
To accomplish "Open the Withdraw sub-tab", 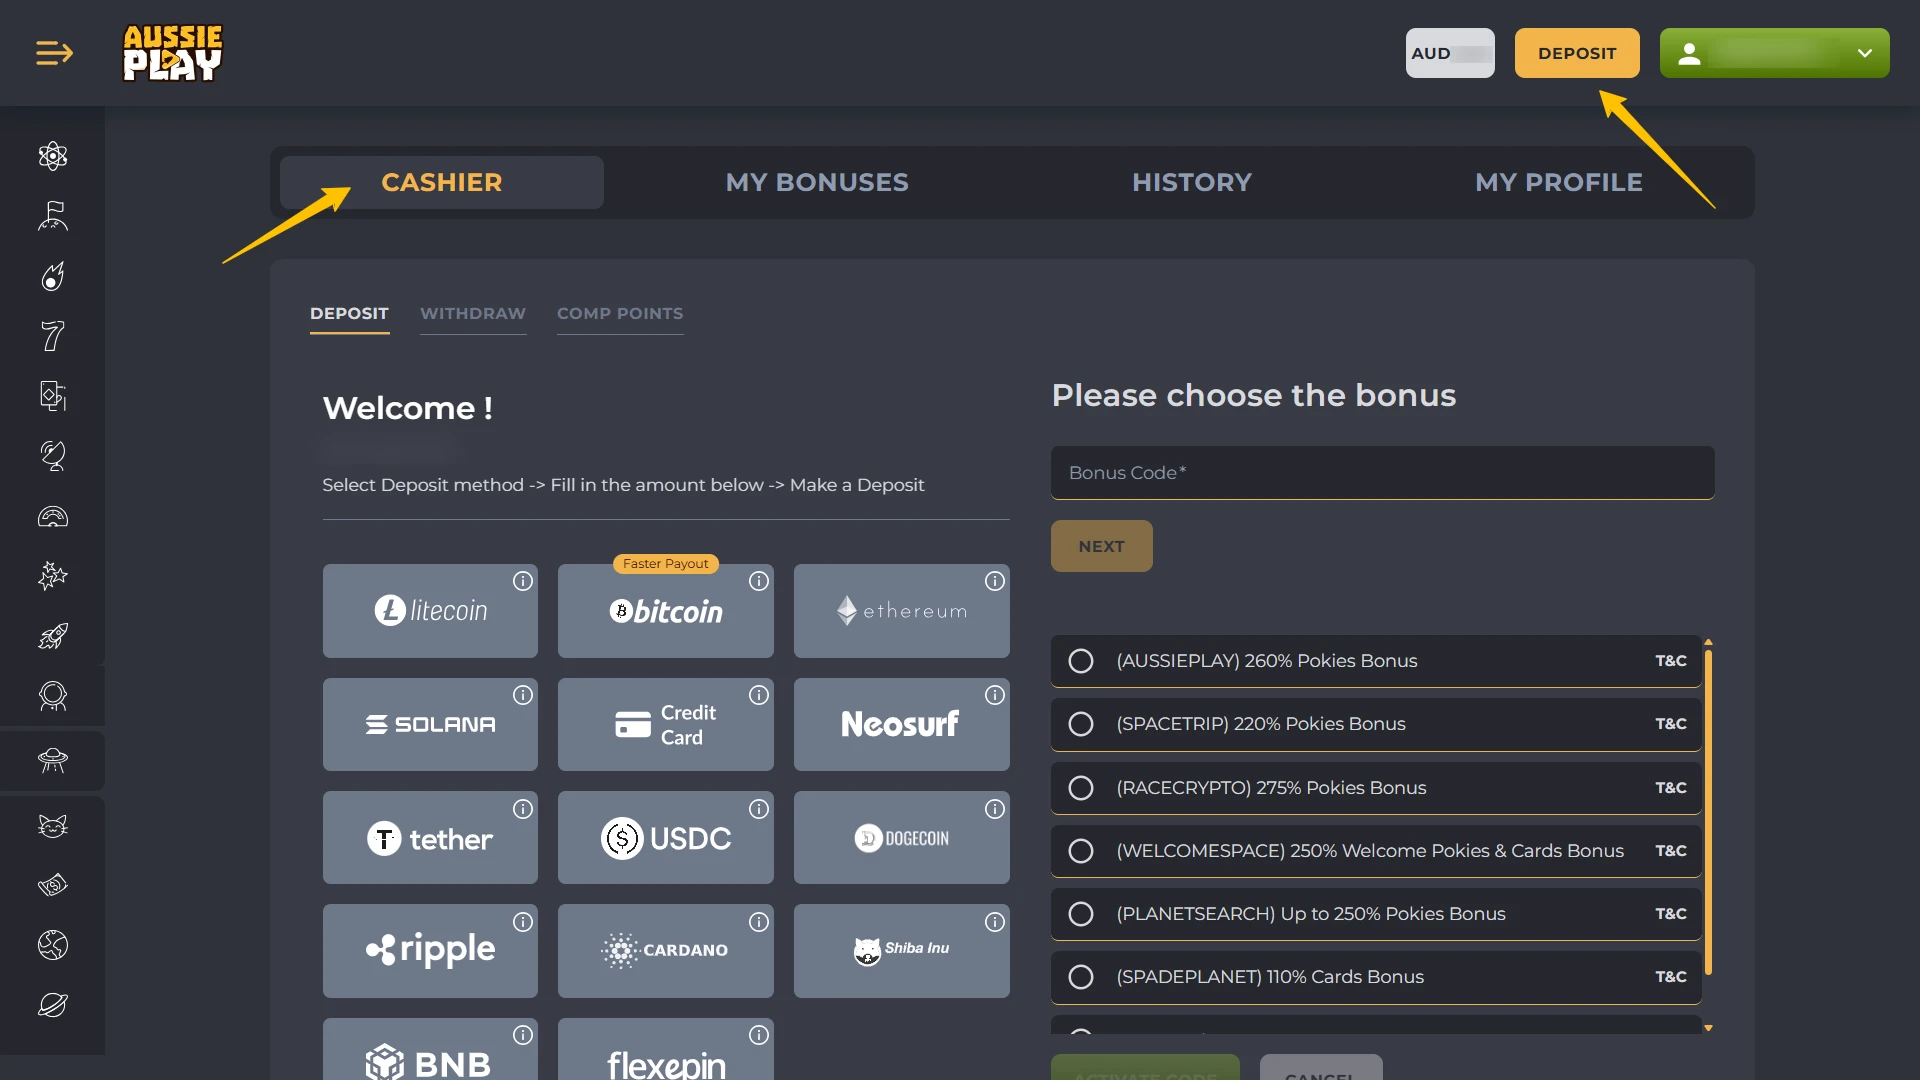I will 473,314.
